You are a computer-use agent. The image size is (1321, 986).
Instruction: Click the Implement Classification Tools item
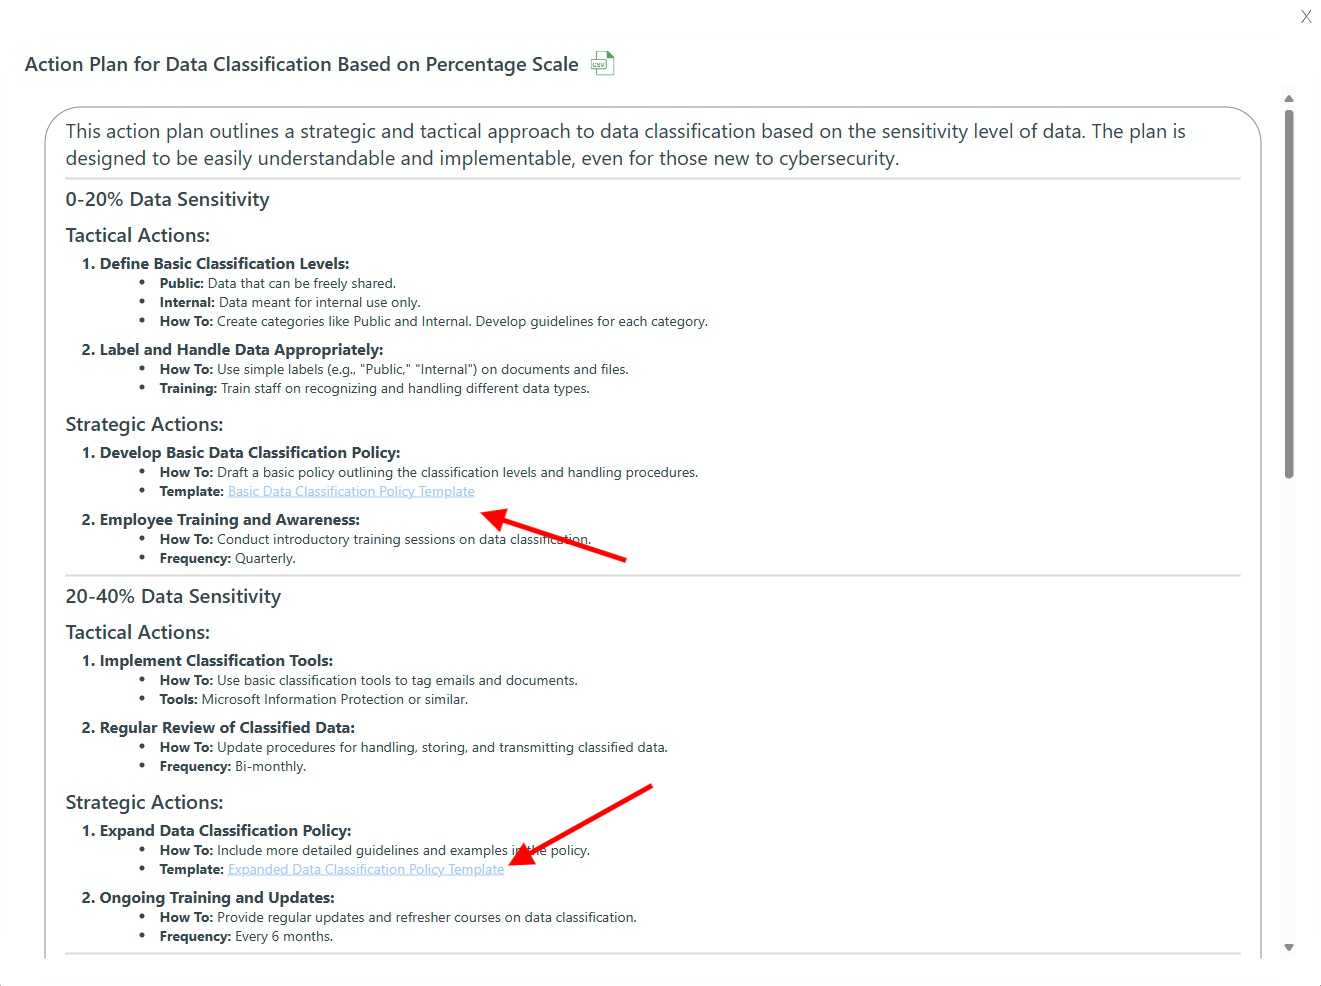coord(216,661)
